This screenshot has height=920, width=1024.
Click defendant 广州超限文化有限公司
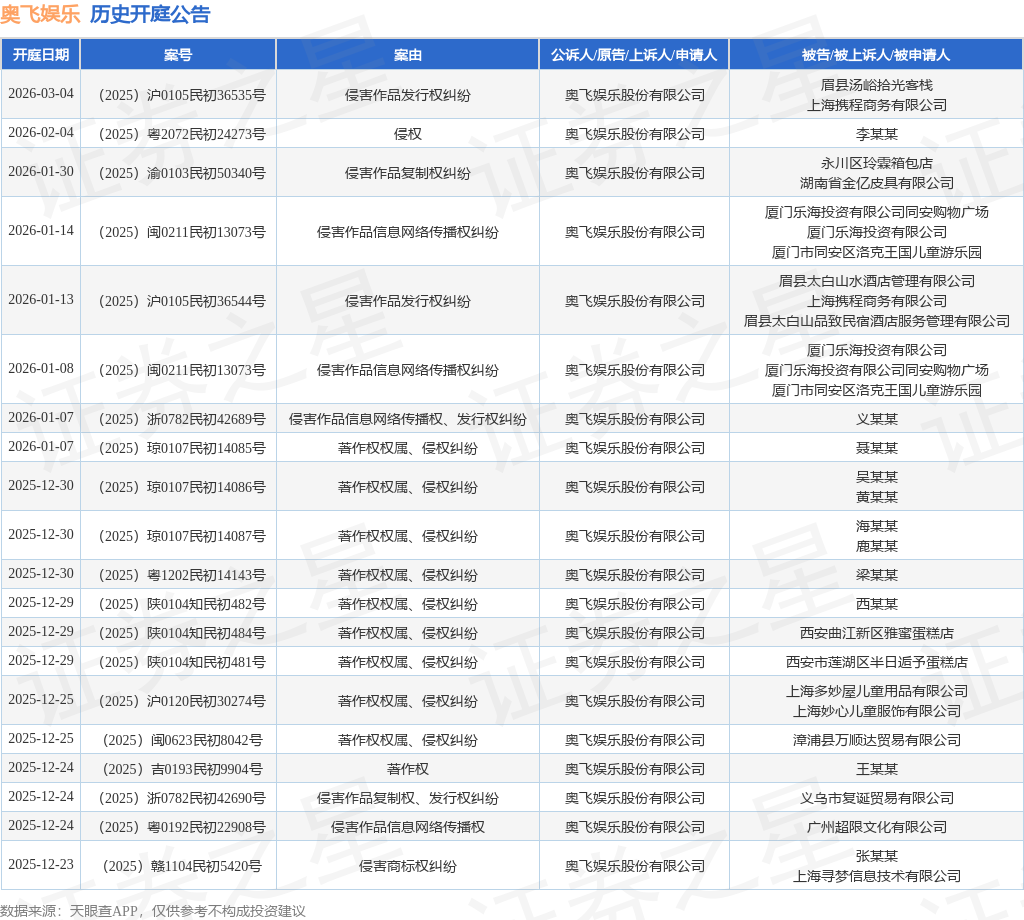[876, 828]
